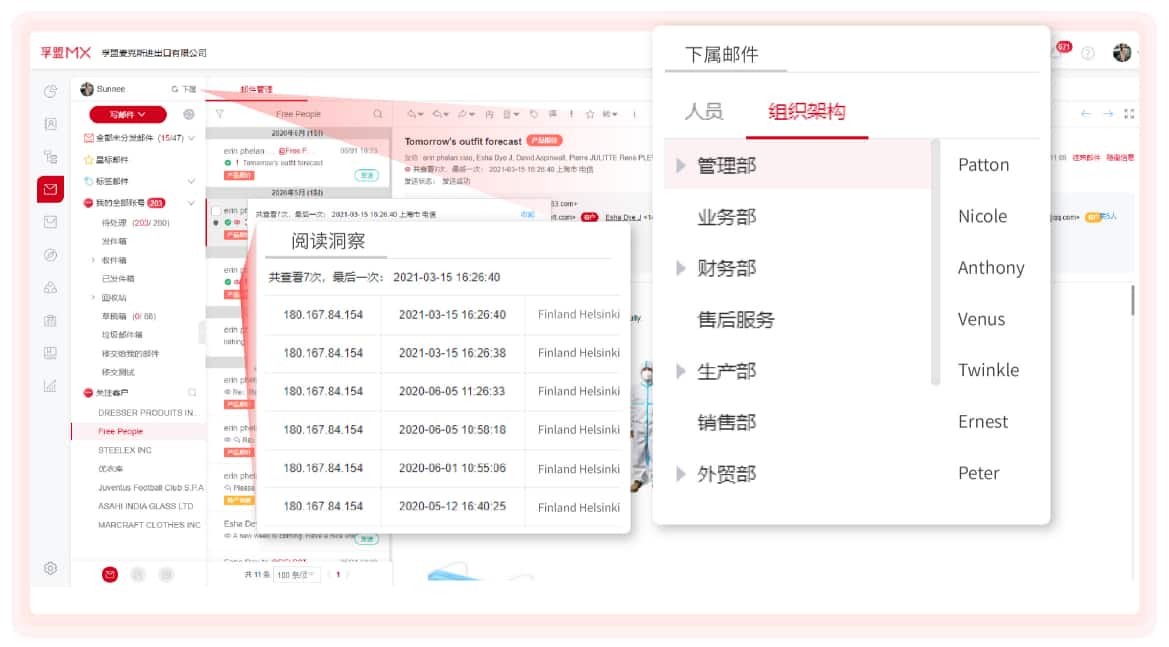1169x647 pixels.
Task: Expand the 管理部 department node
Action: [x=681, y=165]
